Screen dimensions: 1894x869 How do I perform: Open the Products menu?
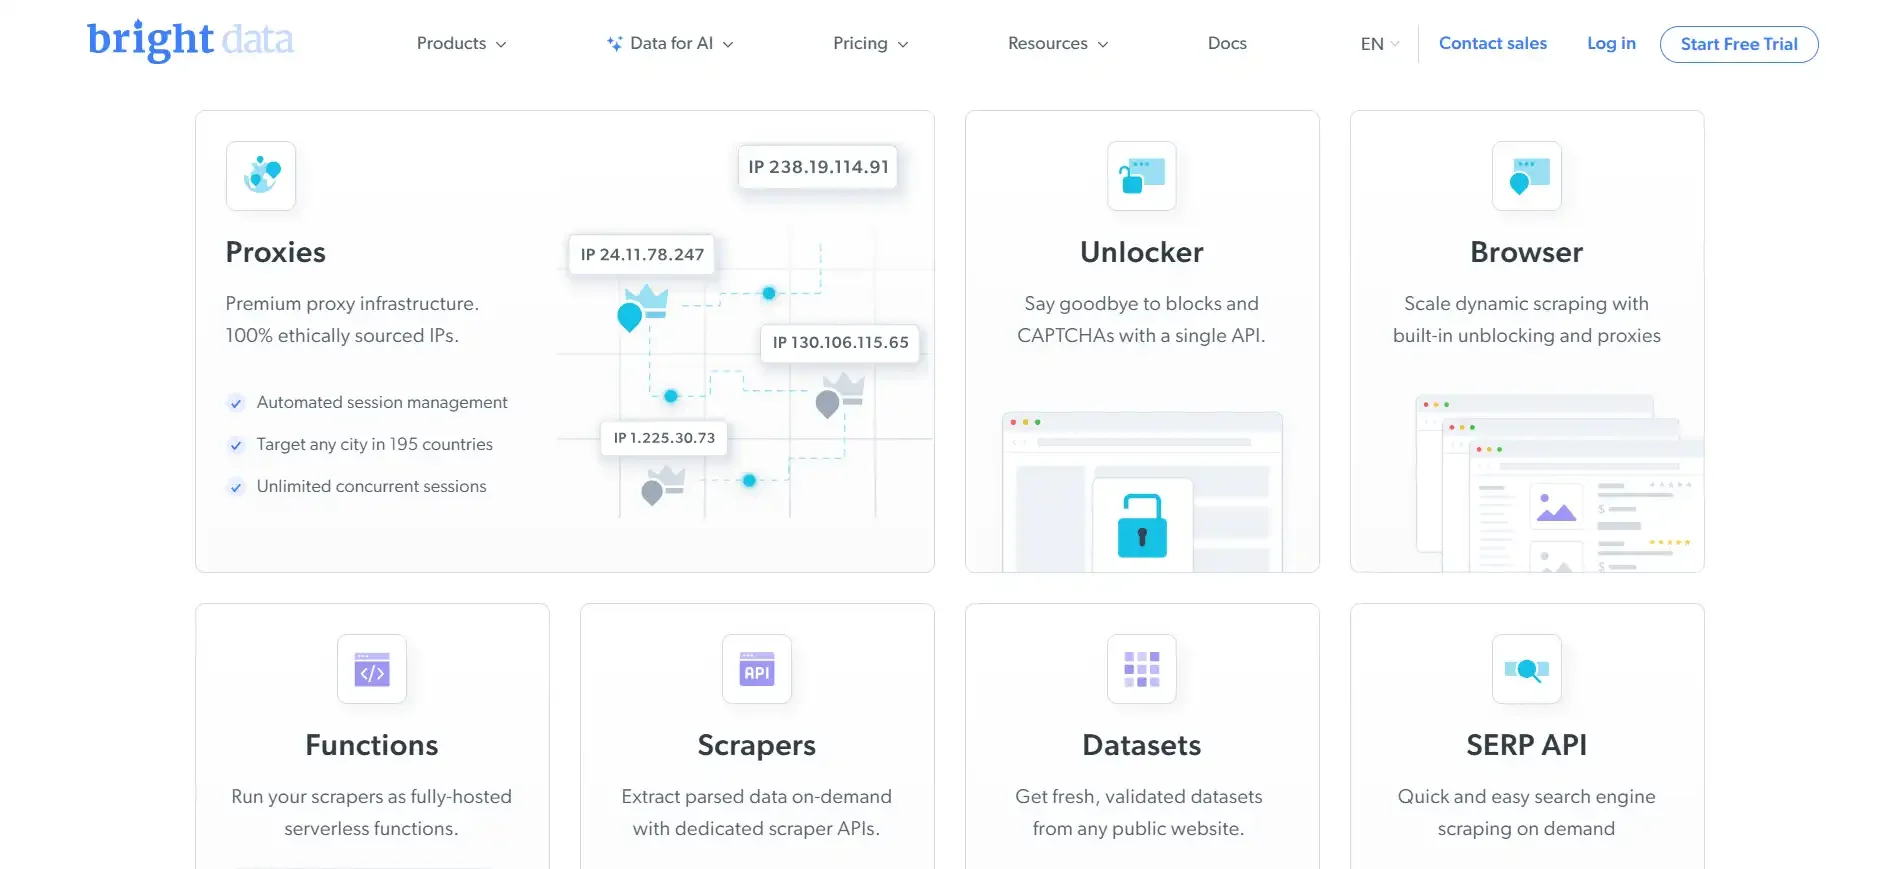click(461, 44)
